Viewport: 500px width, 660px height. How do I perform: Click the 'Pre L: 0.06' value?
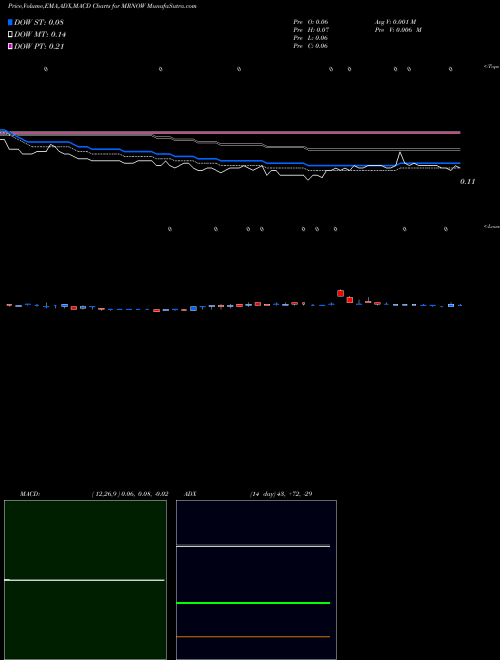click(x=311, y=38)
